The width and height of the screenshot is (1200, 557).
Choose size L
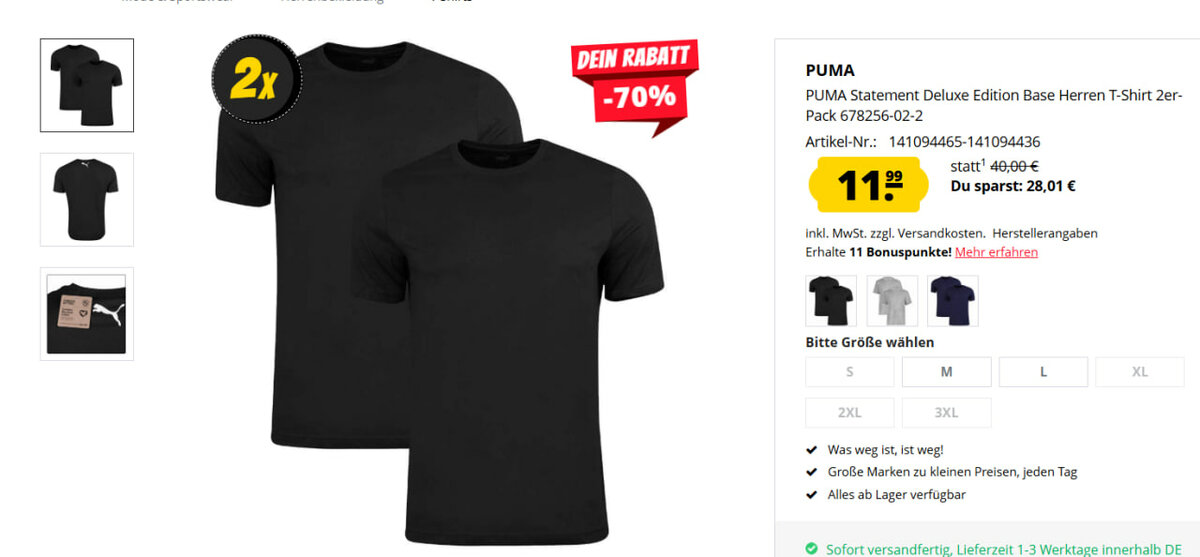[1043, 372]
